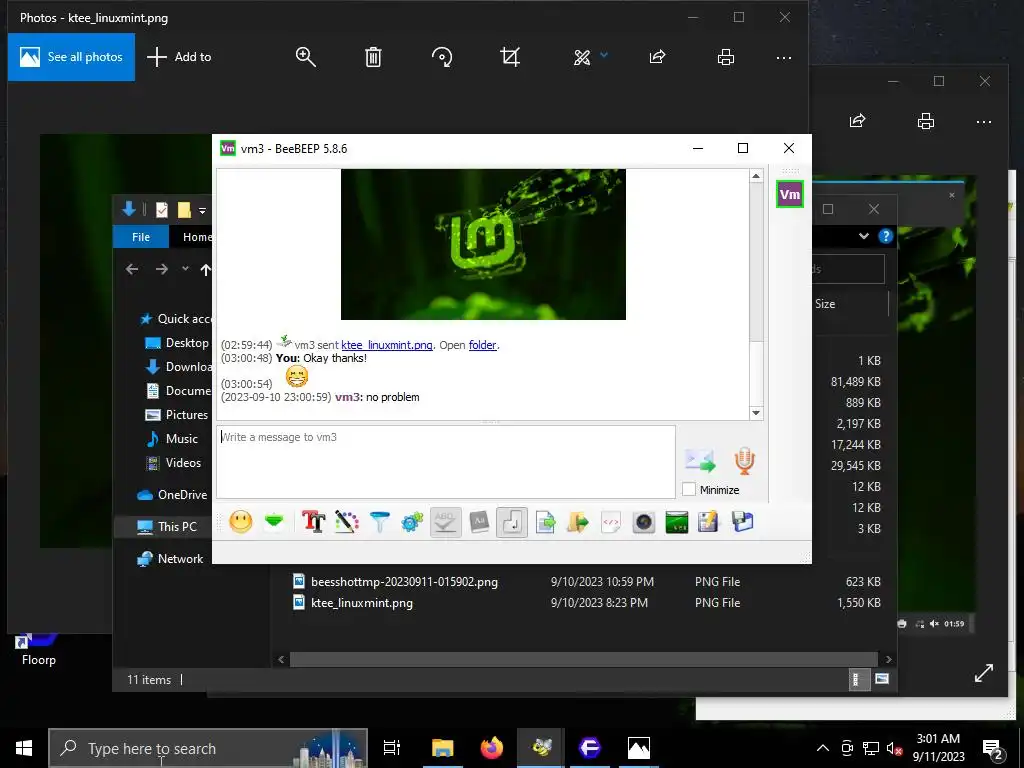Tick the Minimize checkbox in BeeBEEP
The image size is (1024, 768).
(x=689, y=489)
